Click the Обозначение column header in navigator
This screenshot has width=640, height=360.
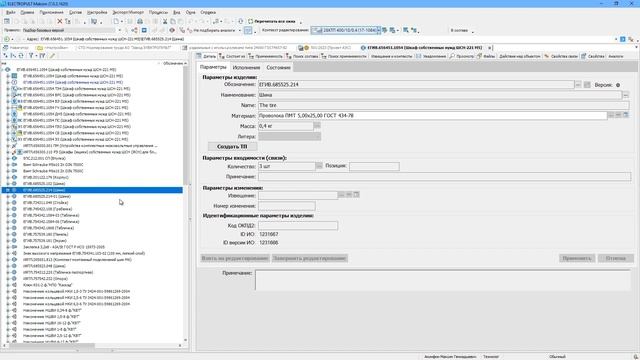pos(173,63)
